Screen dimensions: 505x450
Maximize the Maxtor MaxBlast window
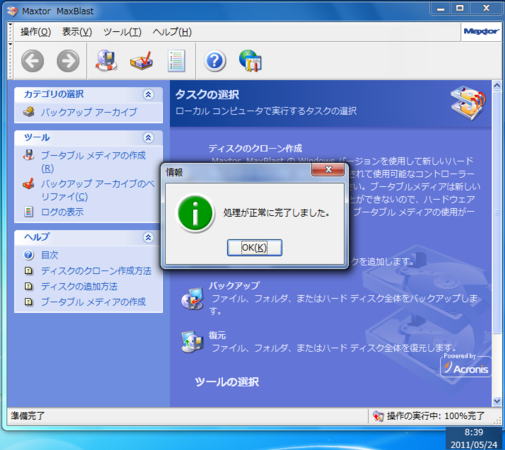click(x=460, y=9)
